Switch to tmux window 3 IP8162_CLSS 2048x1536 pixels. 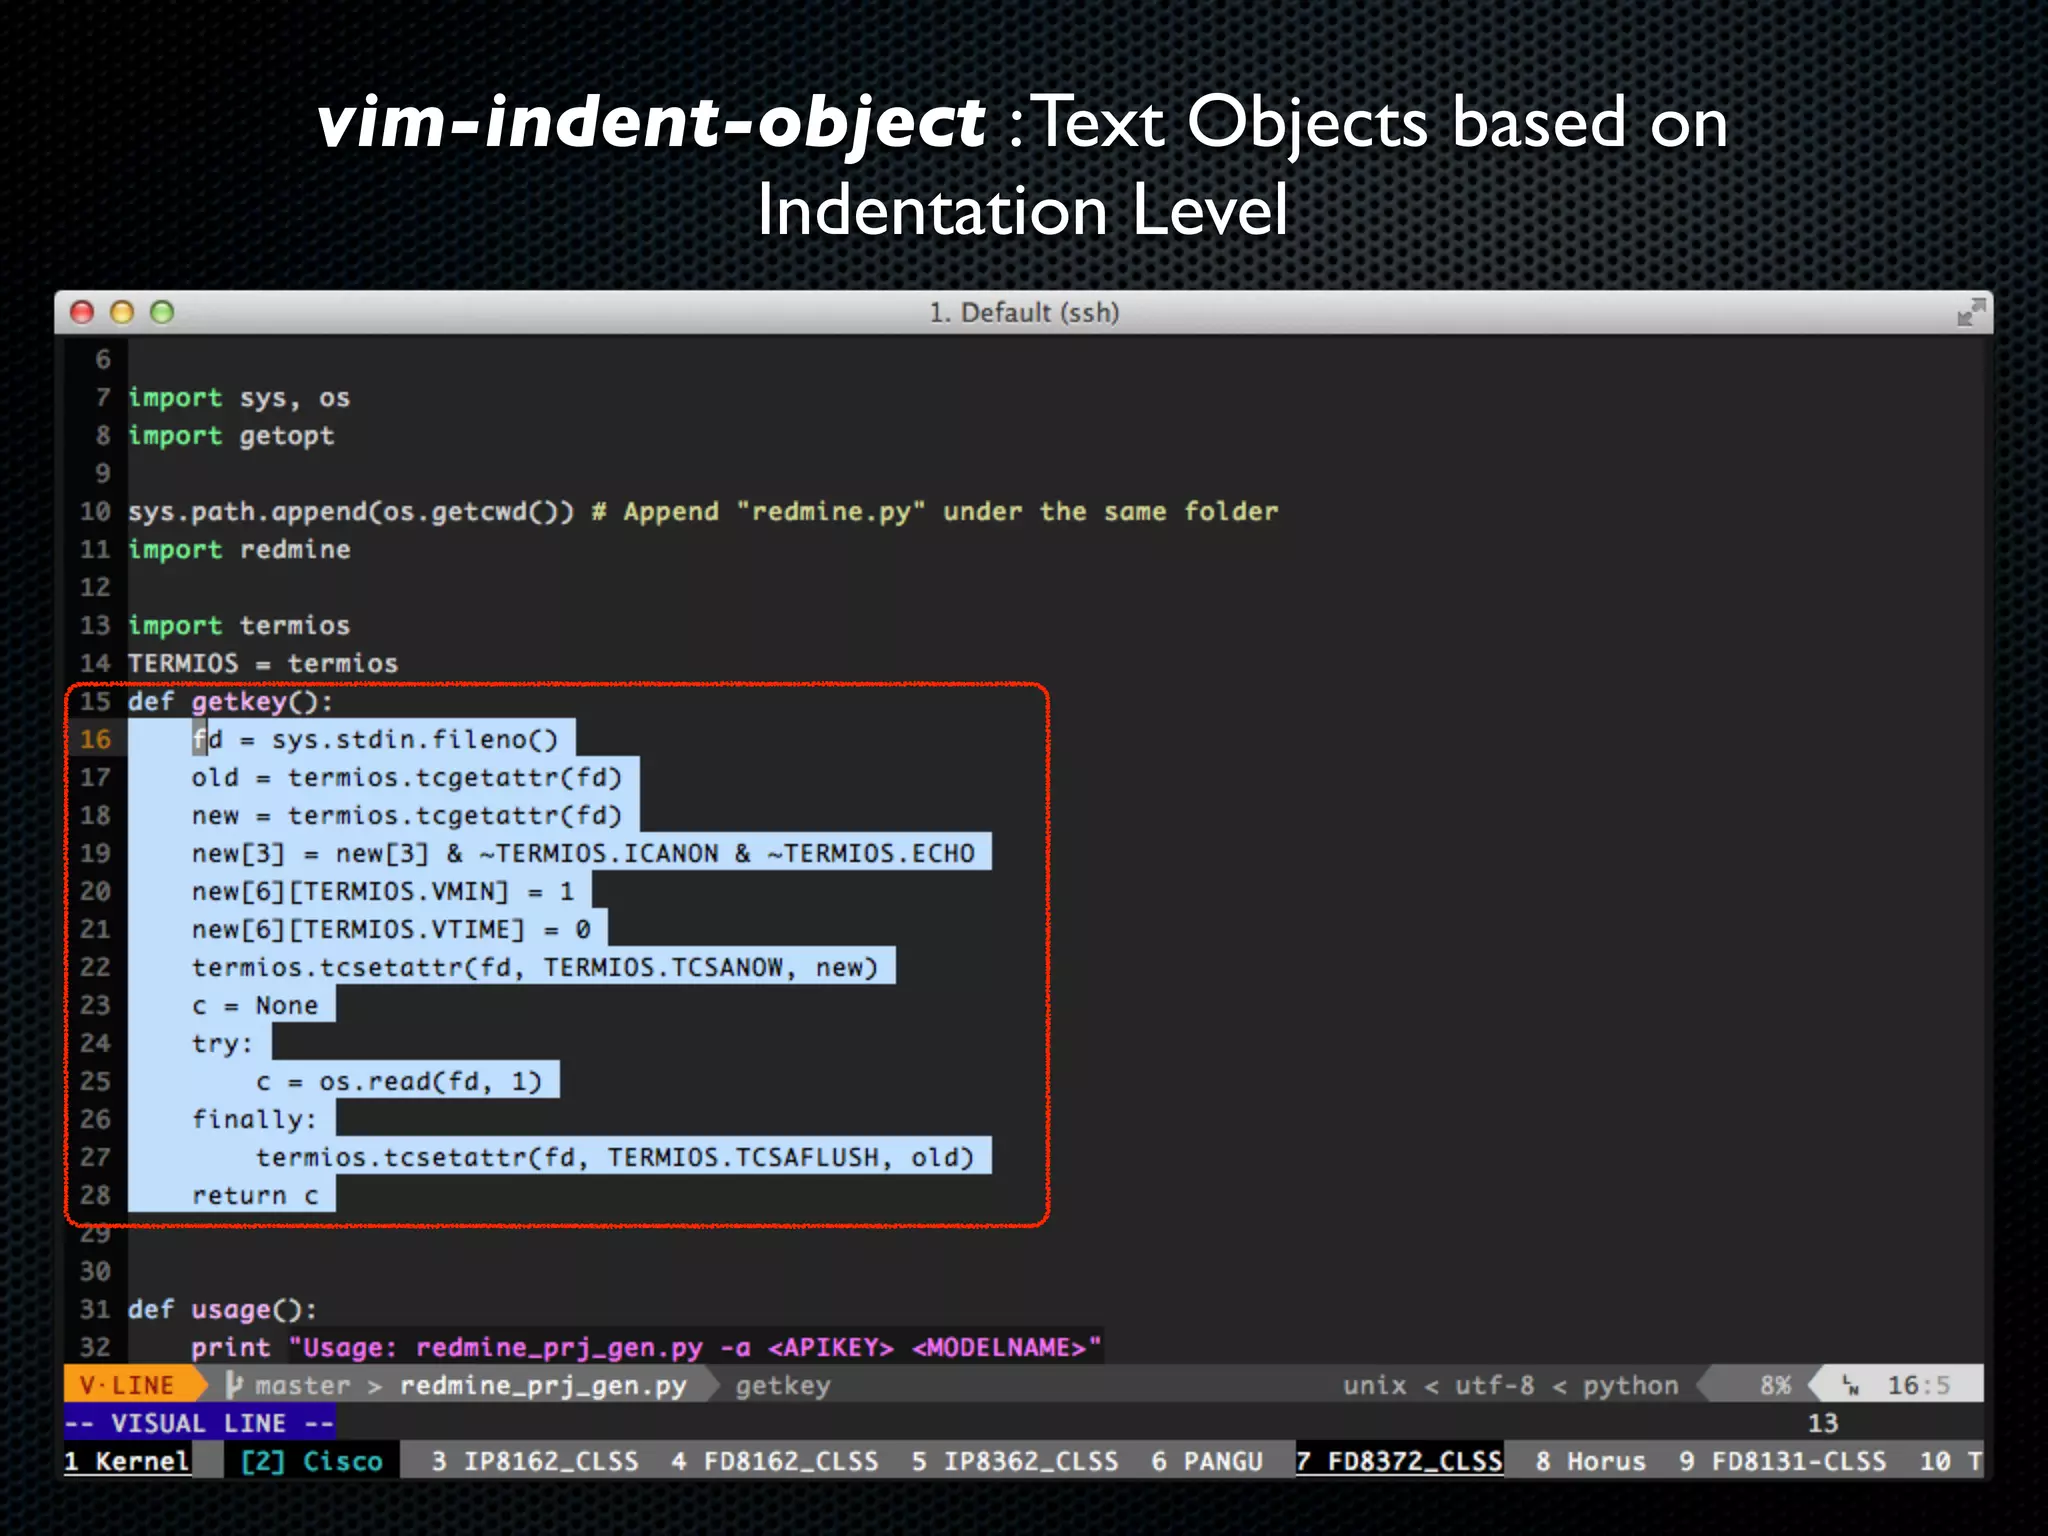[x=535, y=1461]
